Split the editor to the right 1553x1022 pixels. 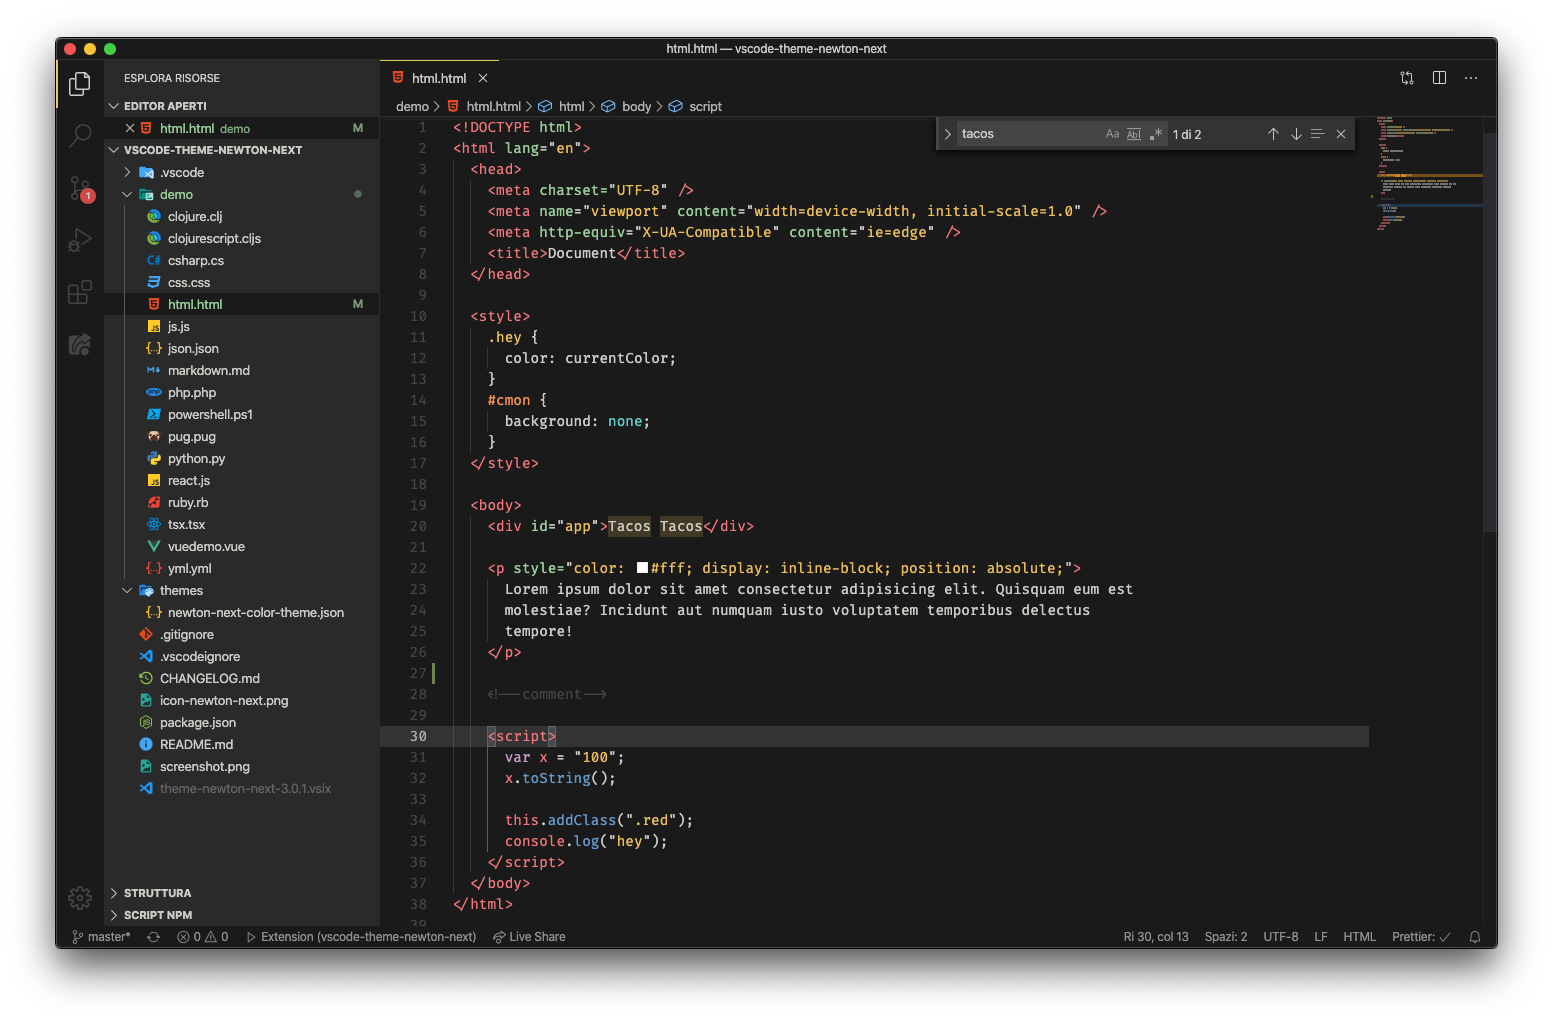[x=1439, y=78]
